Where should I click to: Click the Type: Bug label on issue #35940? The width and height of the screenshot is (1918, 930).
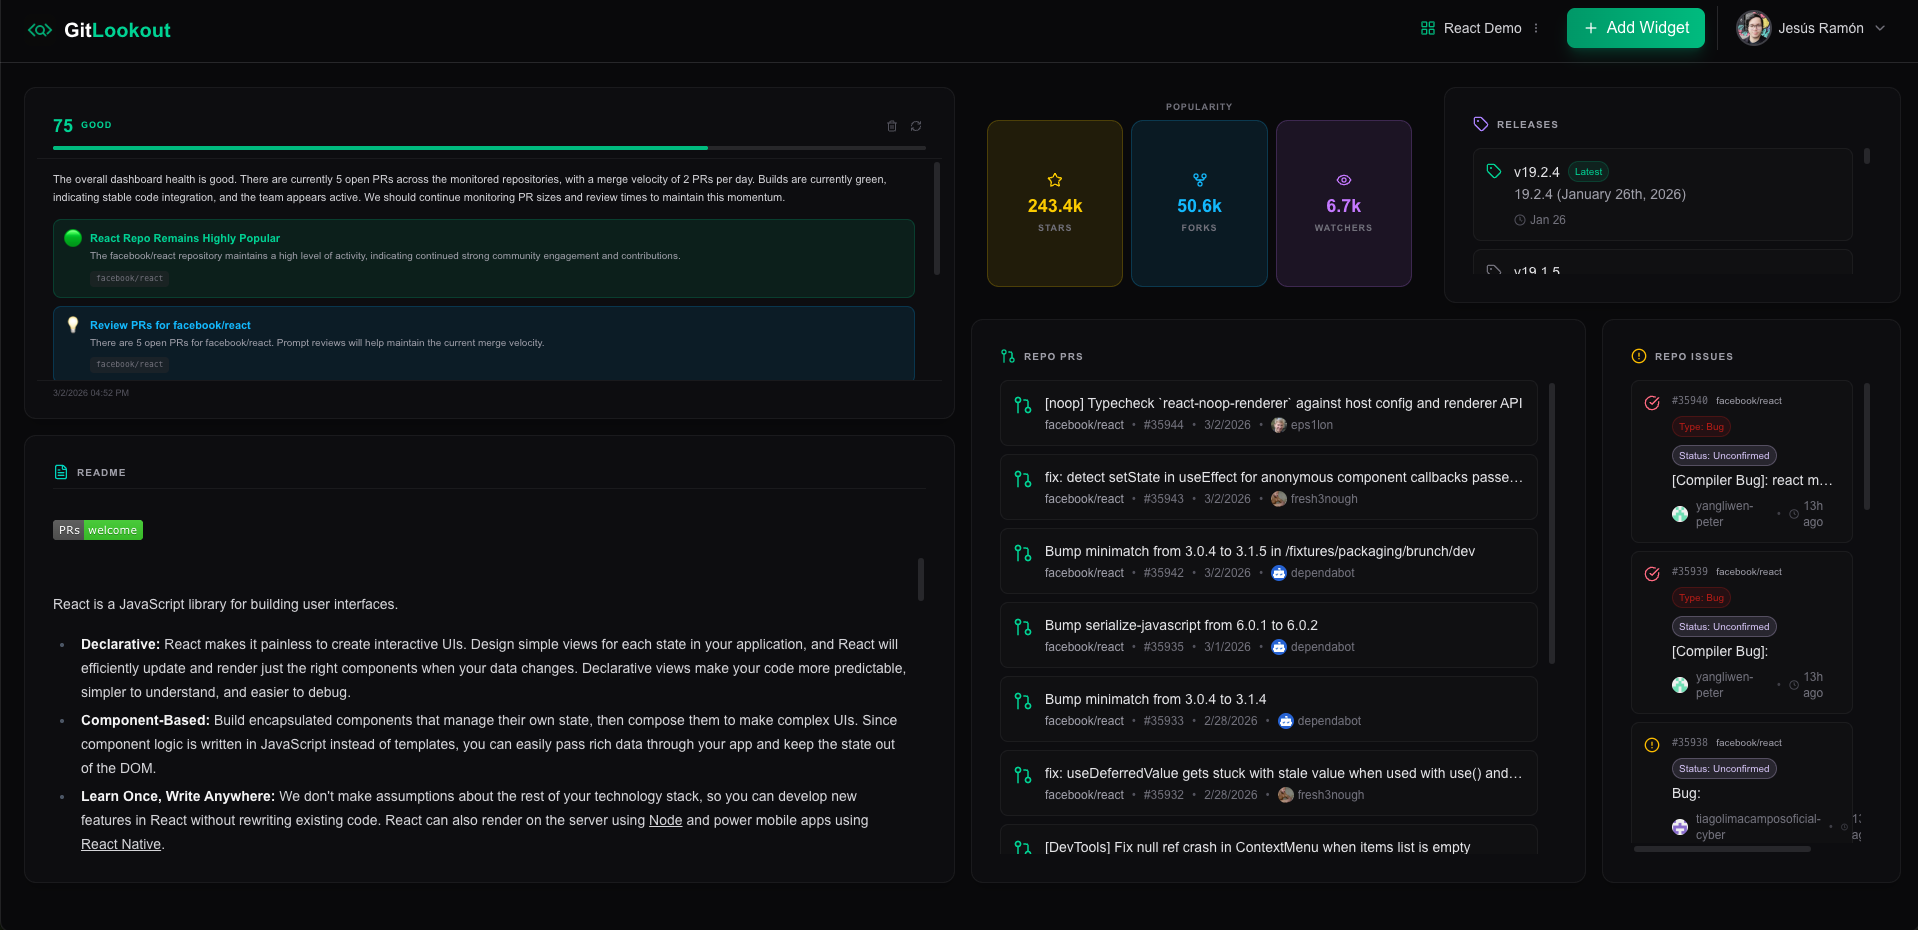(1701, 427)
